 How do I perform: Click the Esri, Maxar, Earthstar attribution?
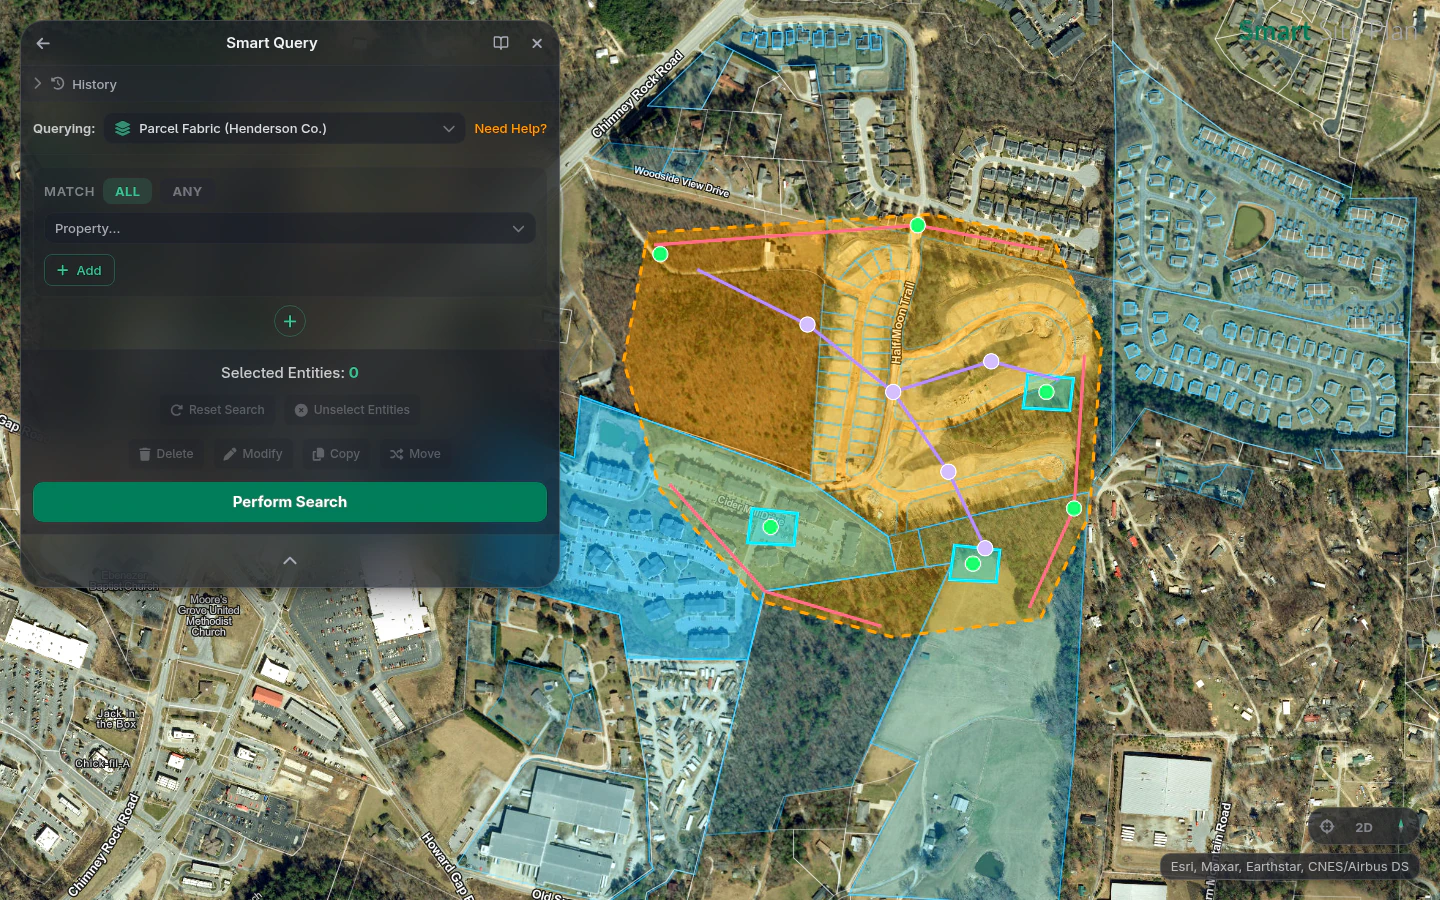pyautogui.click(x=1289, y=867)
